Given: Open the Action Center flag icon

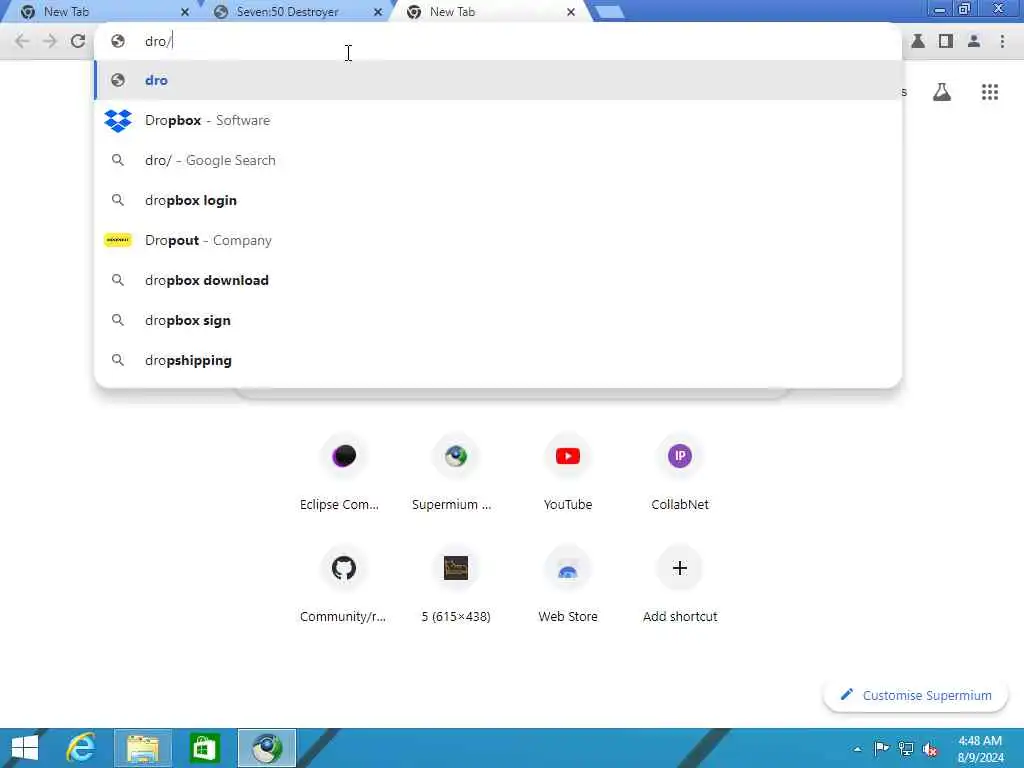Looking at the screenshot, I should (x=882, y=748).
